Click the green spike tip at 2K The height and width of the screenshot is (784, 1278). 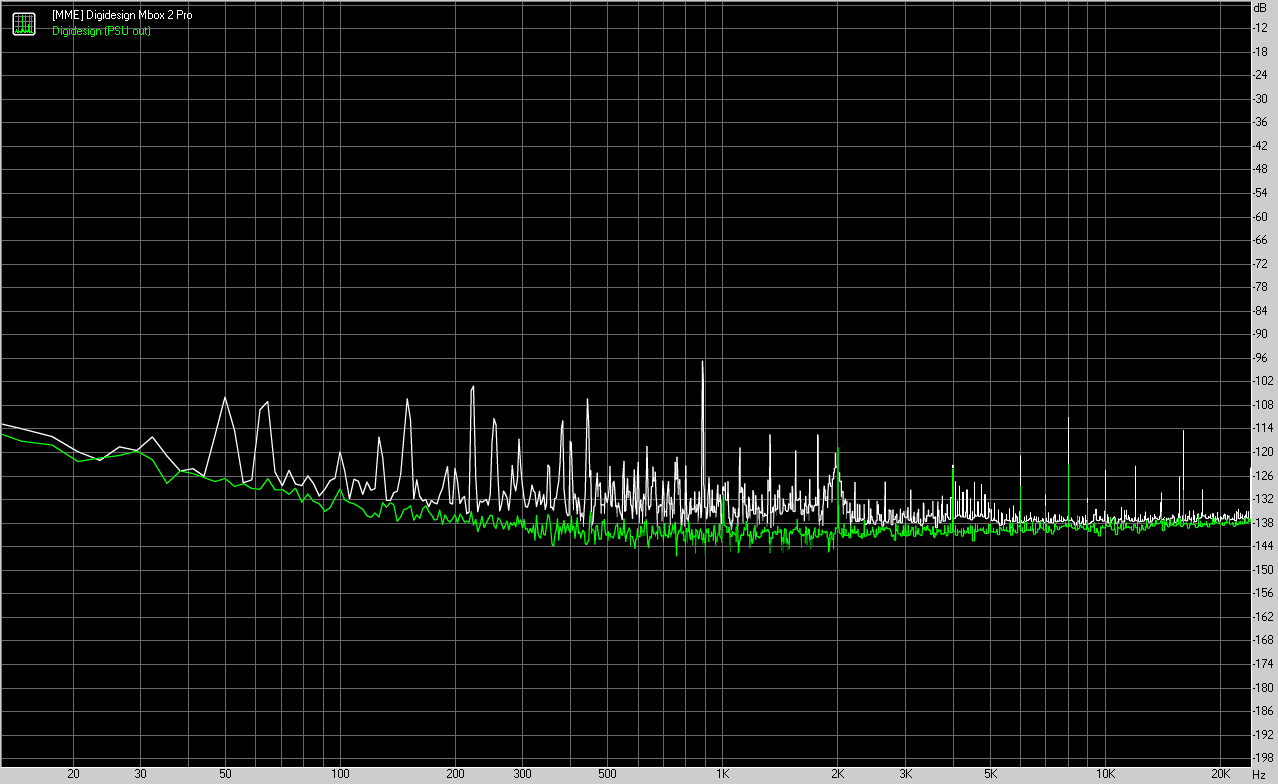click(838, 449)
